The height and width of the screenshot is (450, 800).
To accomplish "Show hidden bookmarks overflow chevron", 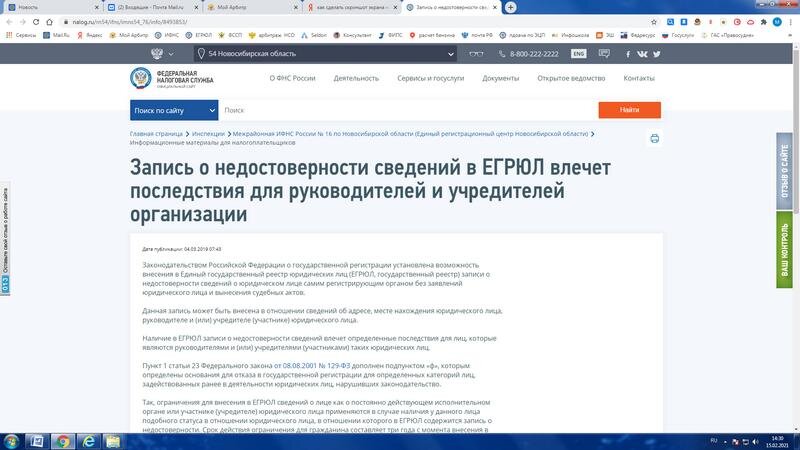I will 790,35.
